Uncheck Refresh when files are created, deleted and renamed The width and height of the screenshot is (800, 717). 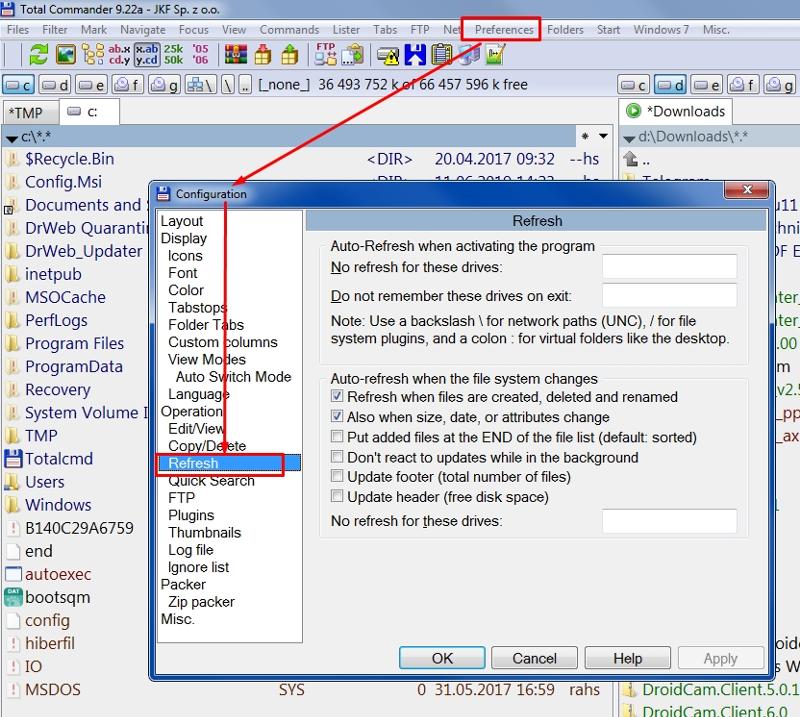tap(337, 398)
